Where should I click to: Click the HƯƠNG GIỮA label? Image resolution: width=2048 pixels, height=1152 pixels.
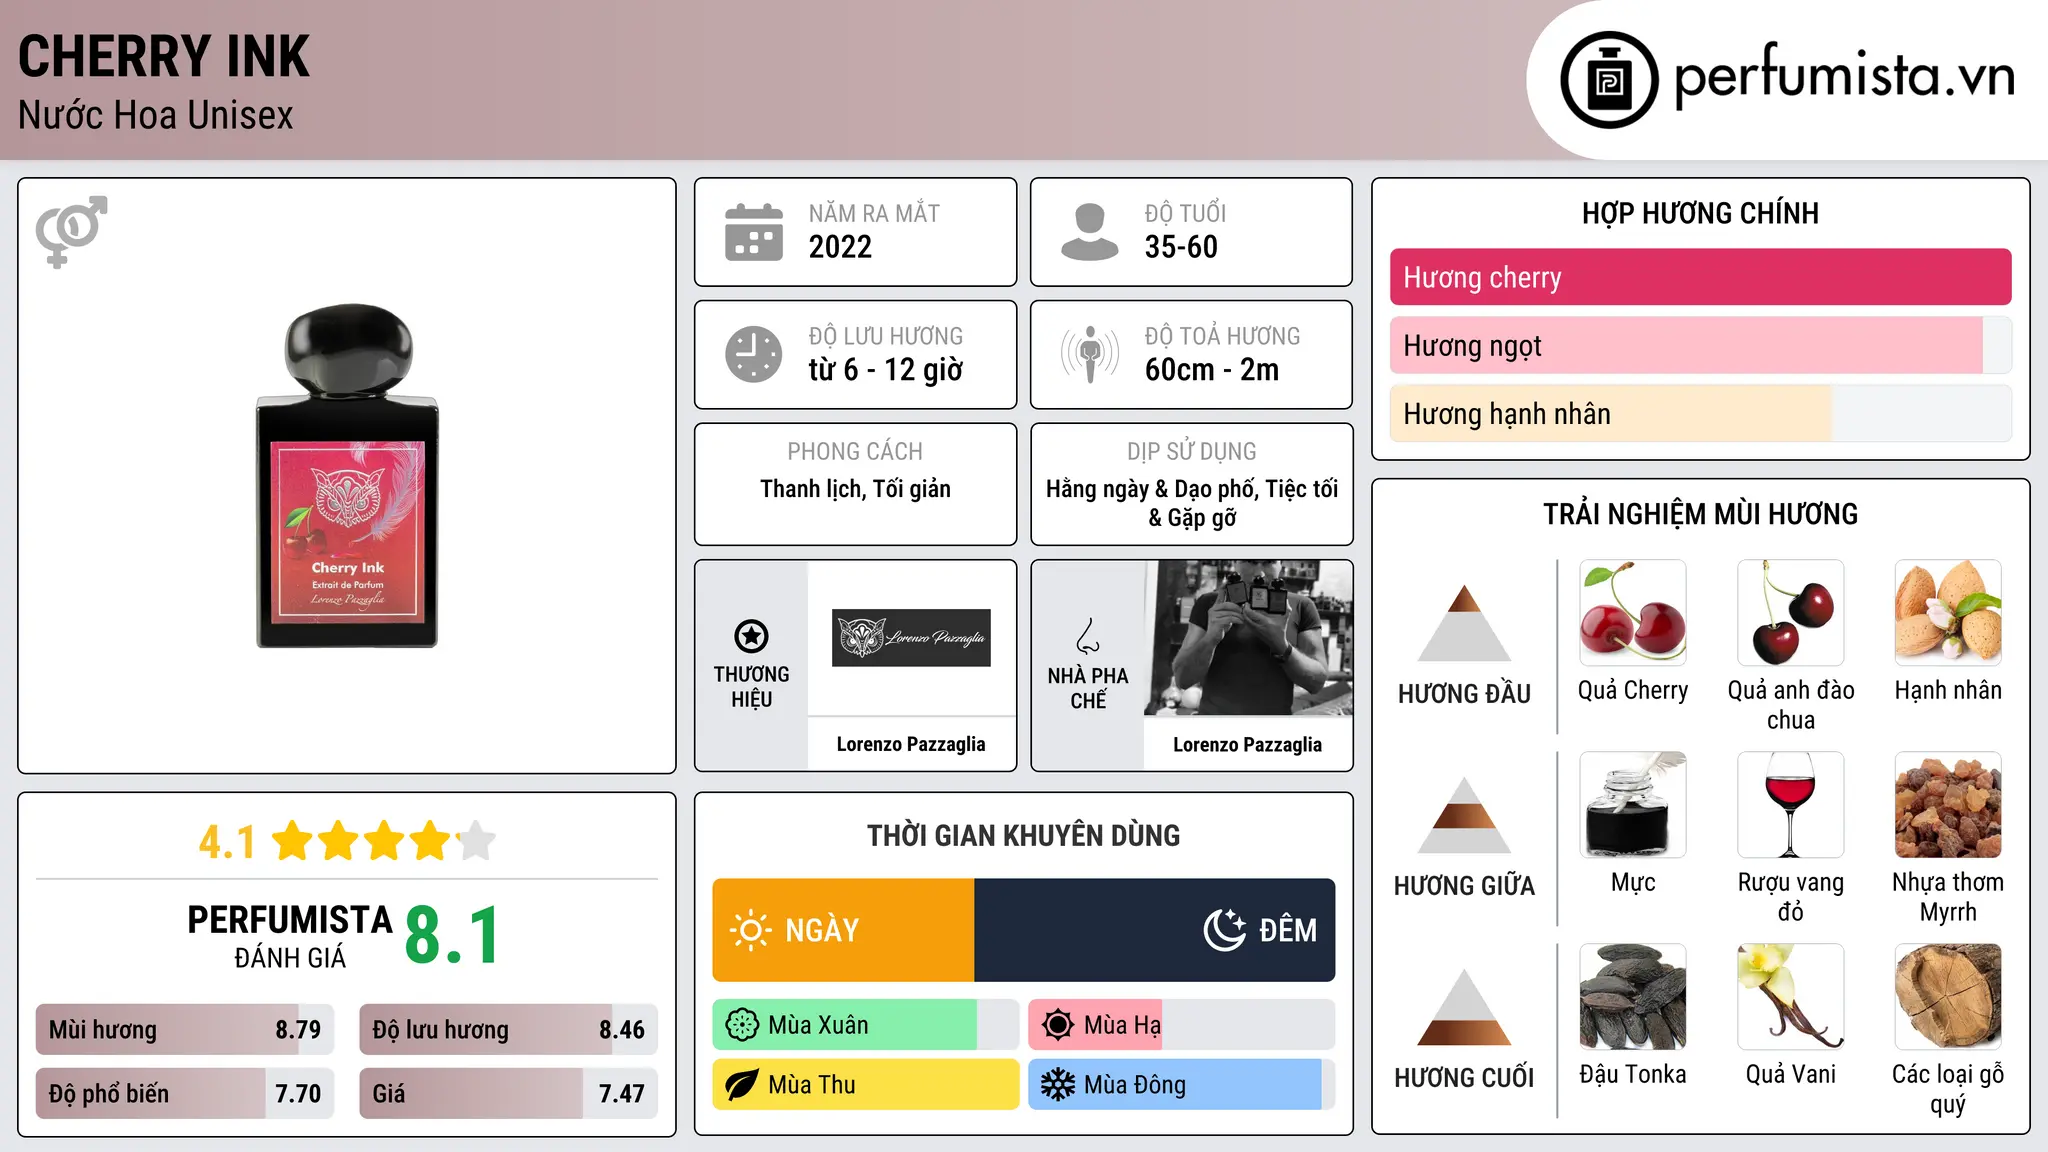[1464, 886]
